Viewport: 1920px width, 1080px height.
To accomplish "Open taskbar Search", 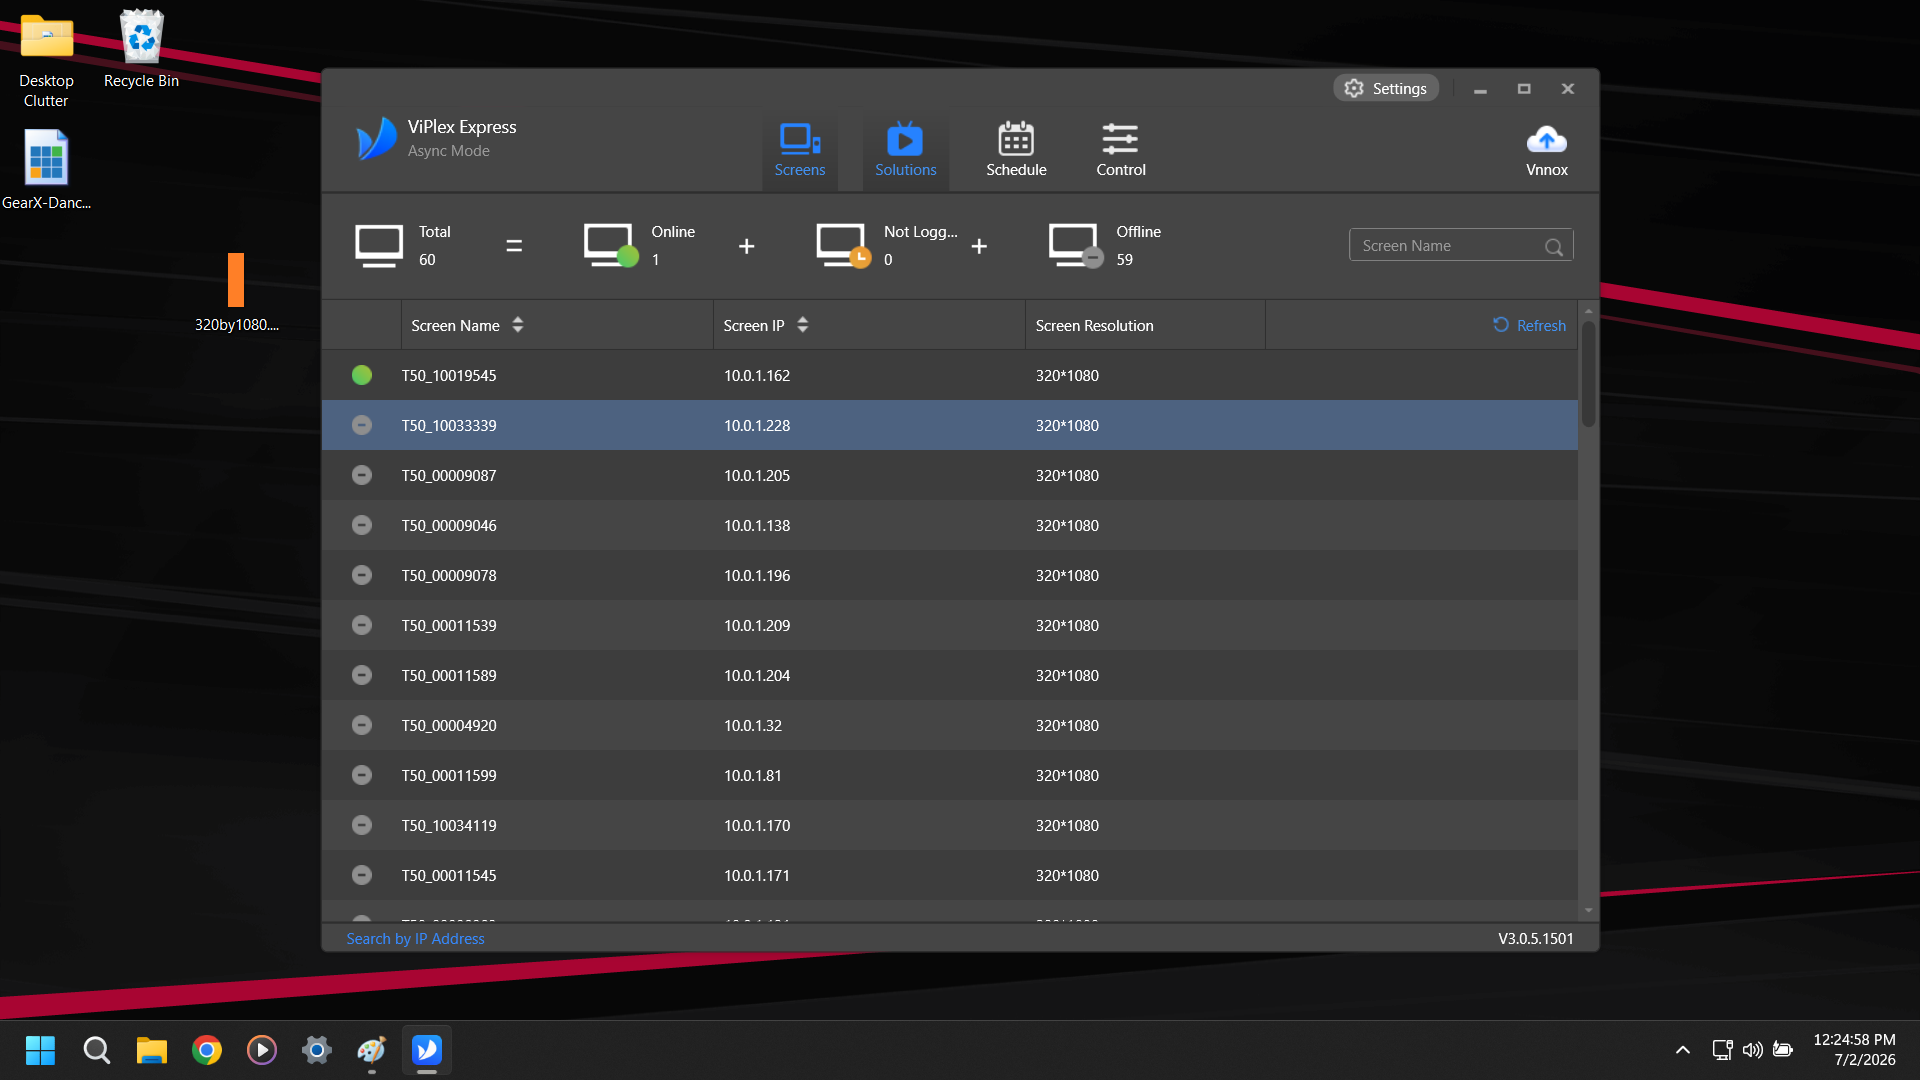I will [x=96, y=1050].
